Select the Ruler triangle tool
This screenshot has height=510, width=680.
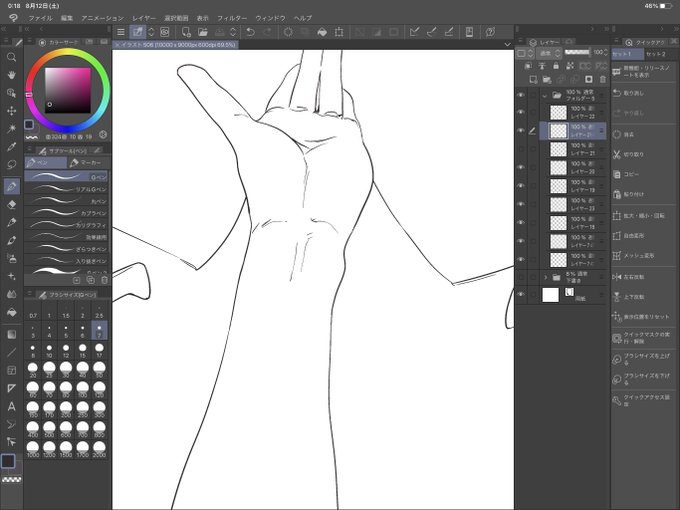pyautogui.click(x=11, y=388)
